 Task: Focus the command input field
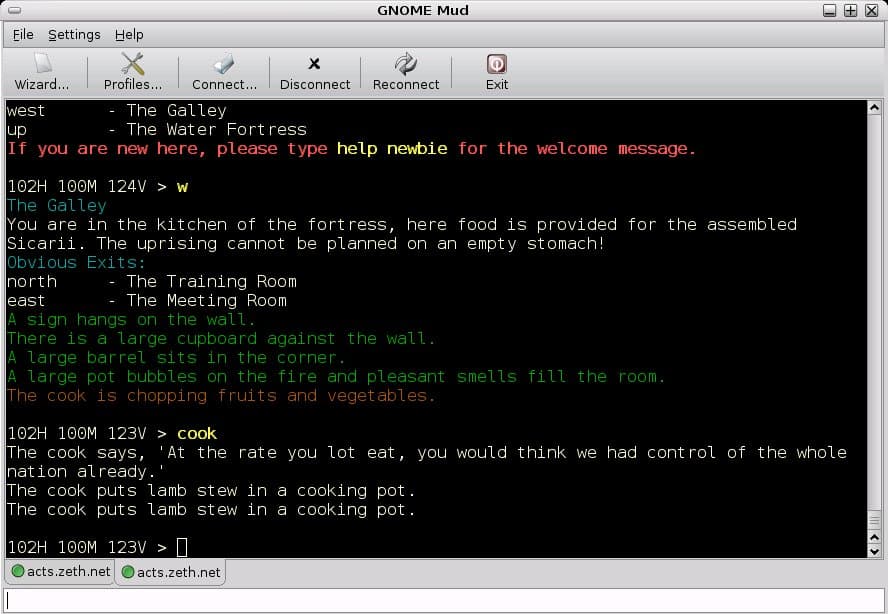pyautogui.click(x=443, y=600)
